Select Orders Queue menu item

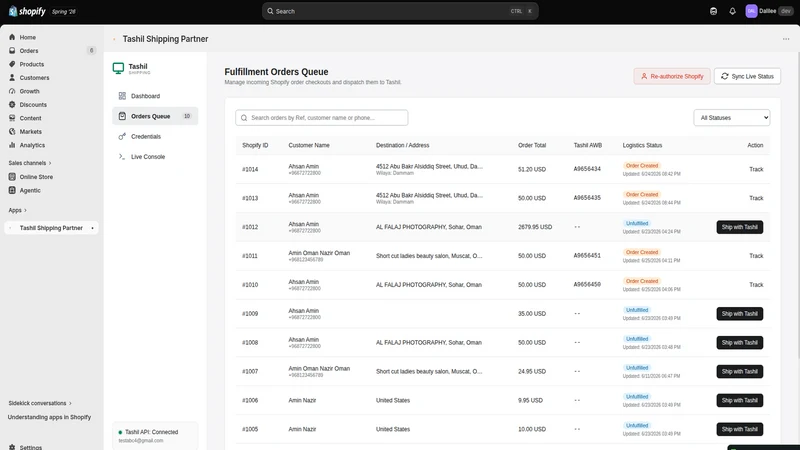tap(155, 116)
